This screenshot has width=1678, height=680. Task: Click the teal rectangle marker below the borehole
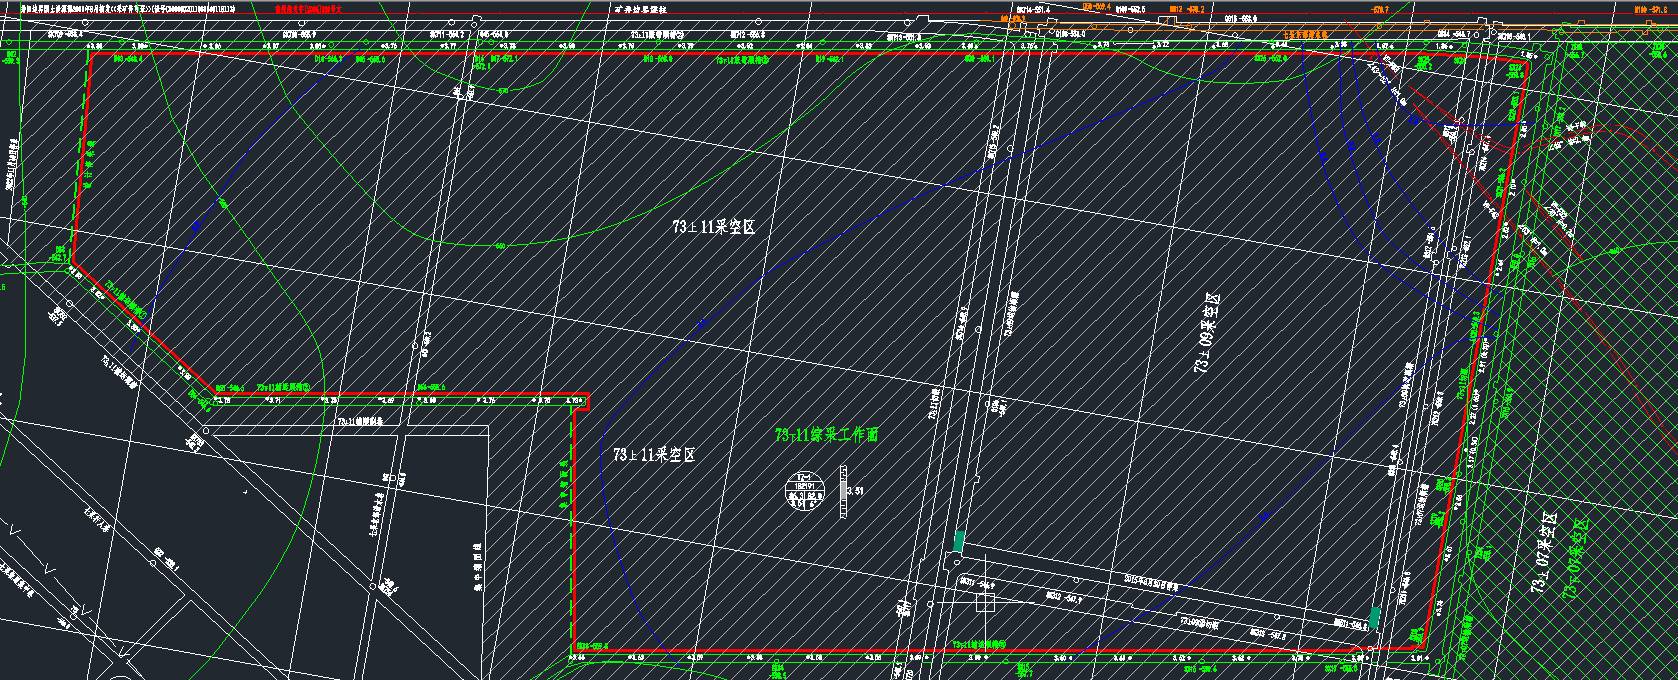coord(959,542)
